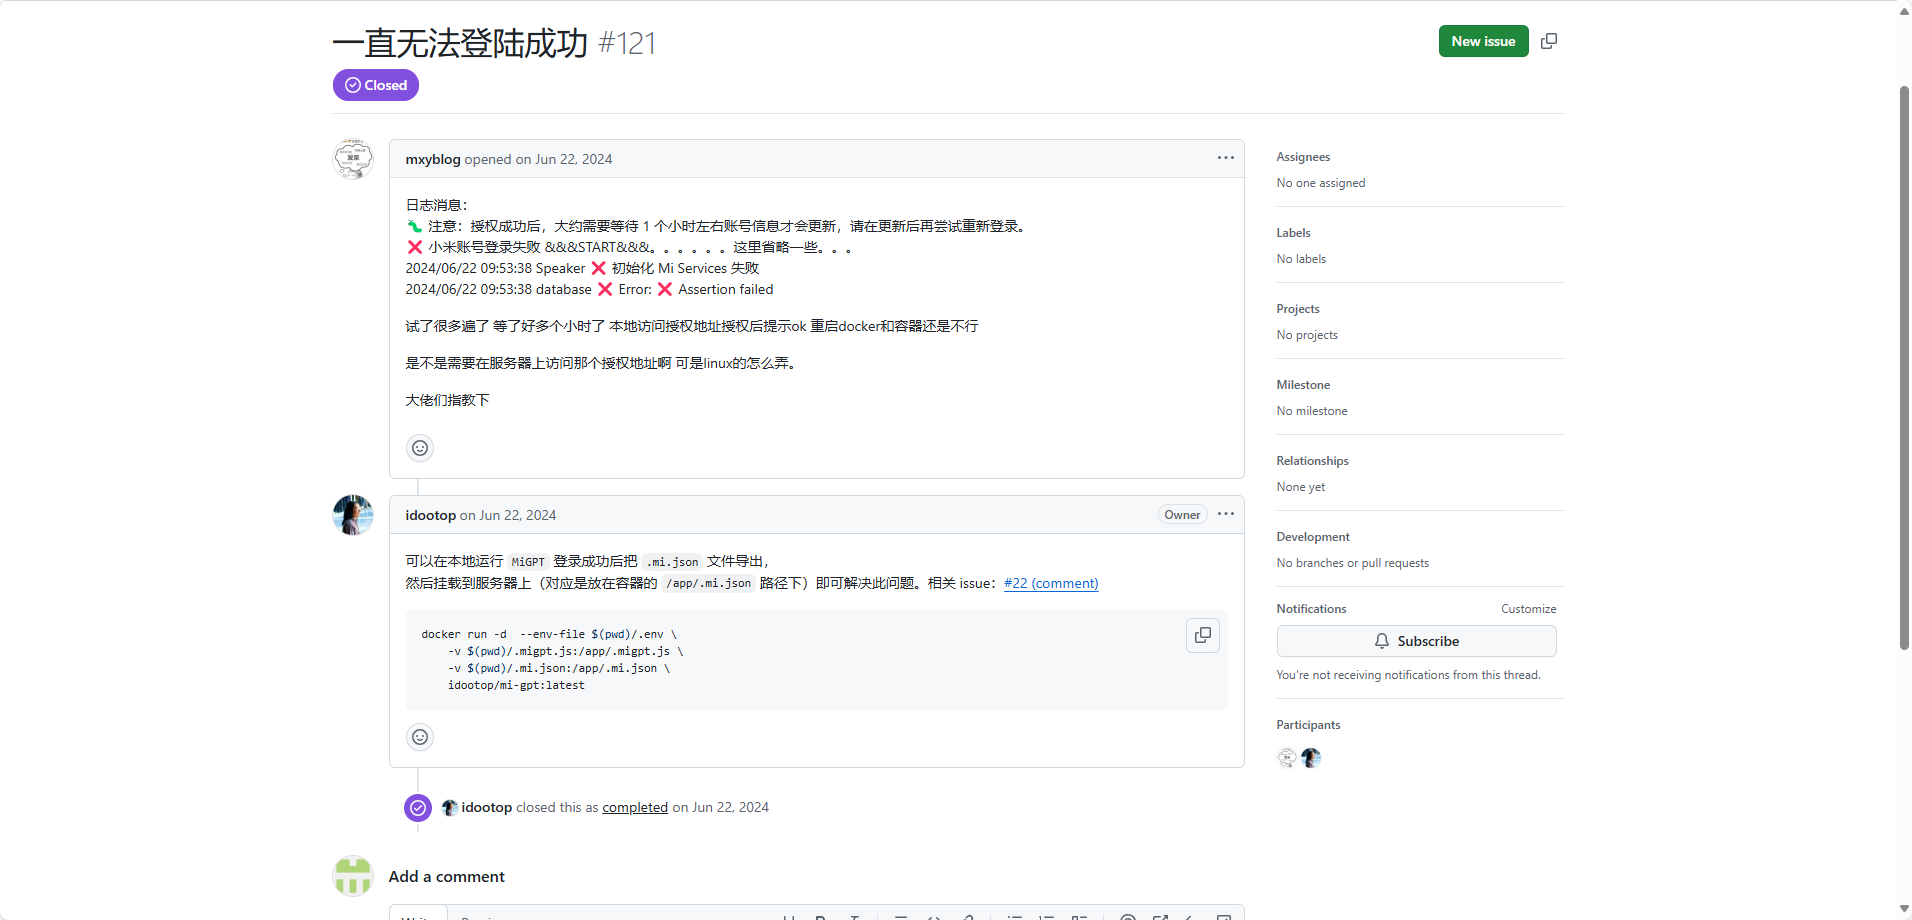Add a numbered list in the comment
The width and height of the screenshot is (1912, 920).
click(x=1048, y=915)
